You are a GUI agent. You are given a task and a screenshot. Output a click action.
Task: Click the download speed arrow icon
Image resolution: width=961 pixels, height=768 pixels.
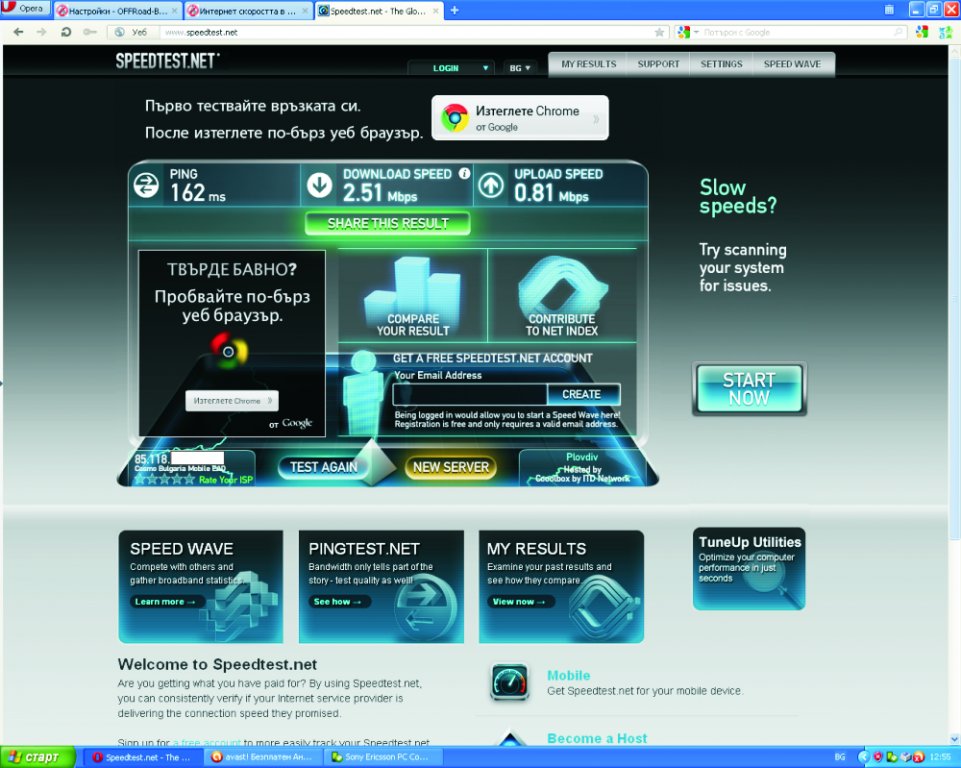pyautogui.click(x=319, y=185)
